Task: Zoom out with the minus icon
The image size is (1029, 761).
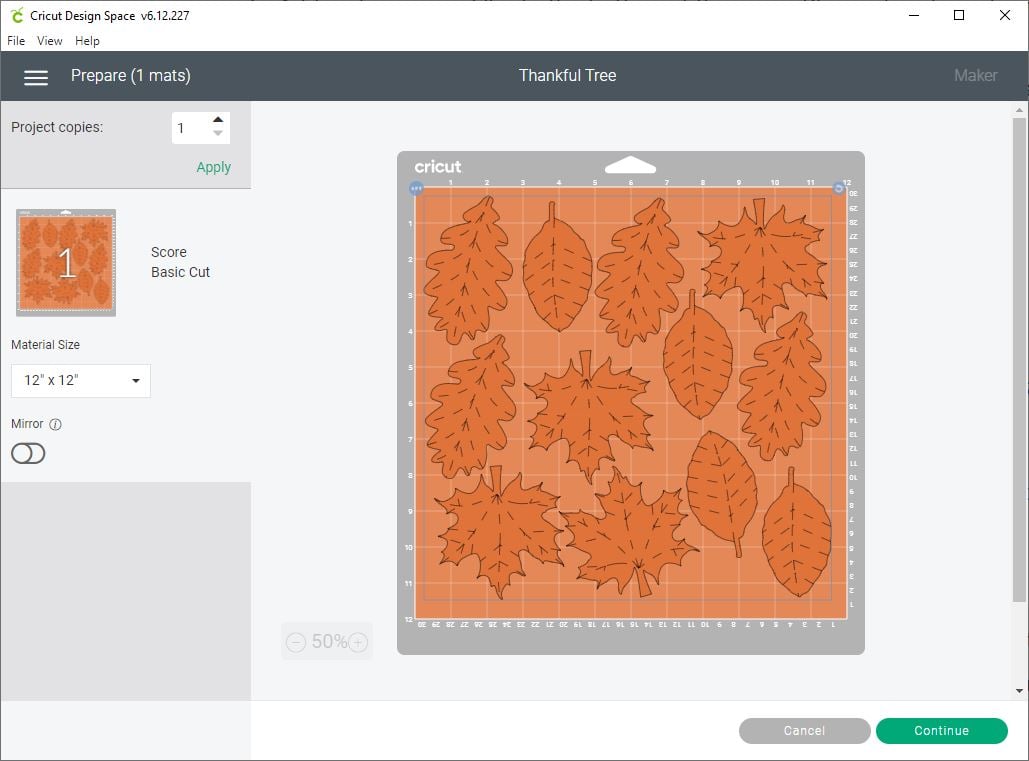Action: pyautogui.click(x=296, y=642)
